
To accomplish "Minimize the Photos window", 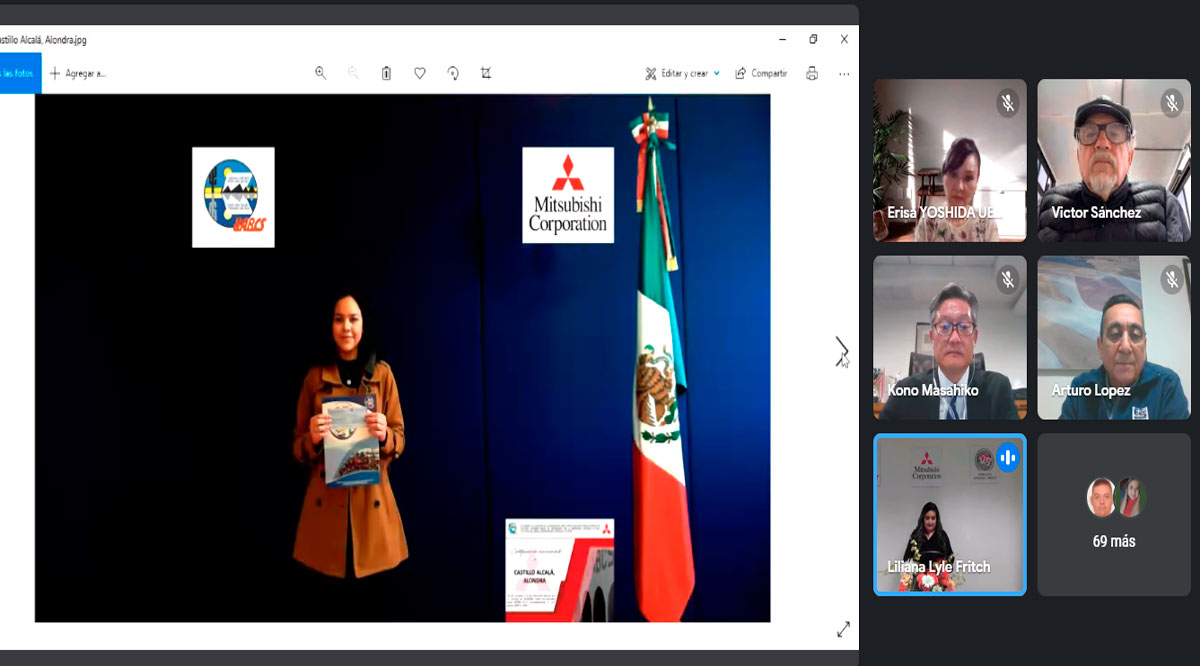I will (782, 39).
